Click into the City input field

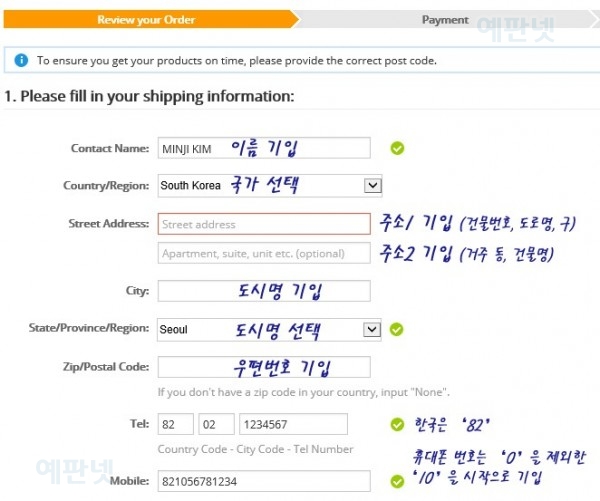tap(264, 291)
